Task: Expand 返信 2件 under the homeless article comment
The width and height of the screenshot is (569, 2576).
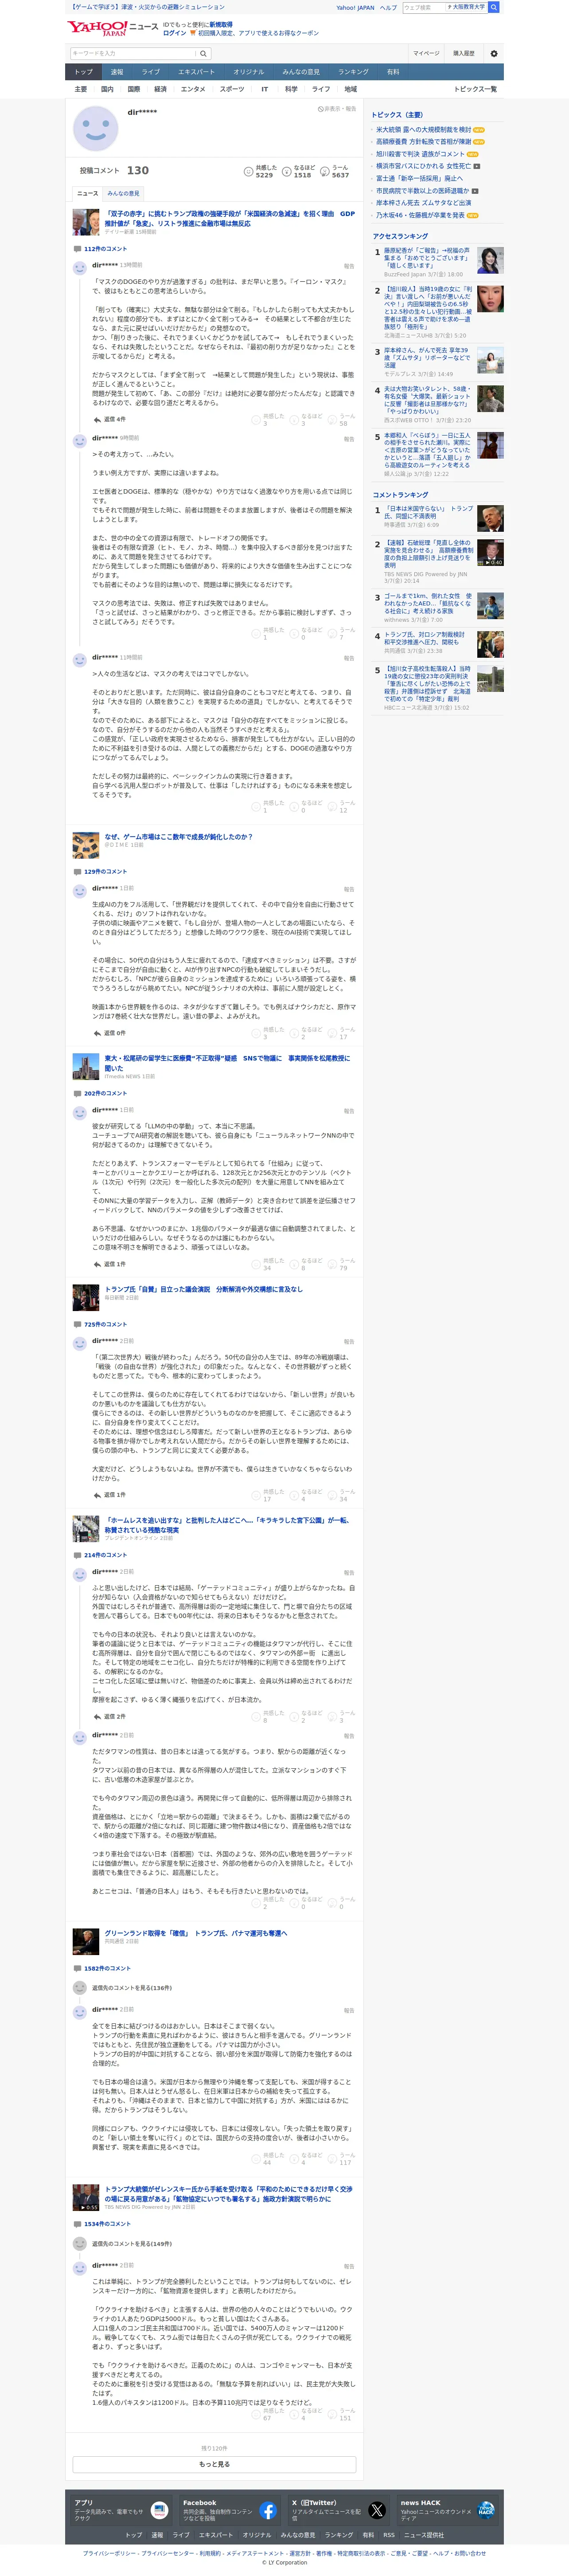Action: coord(110,1717)
